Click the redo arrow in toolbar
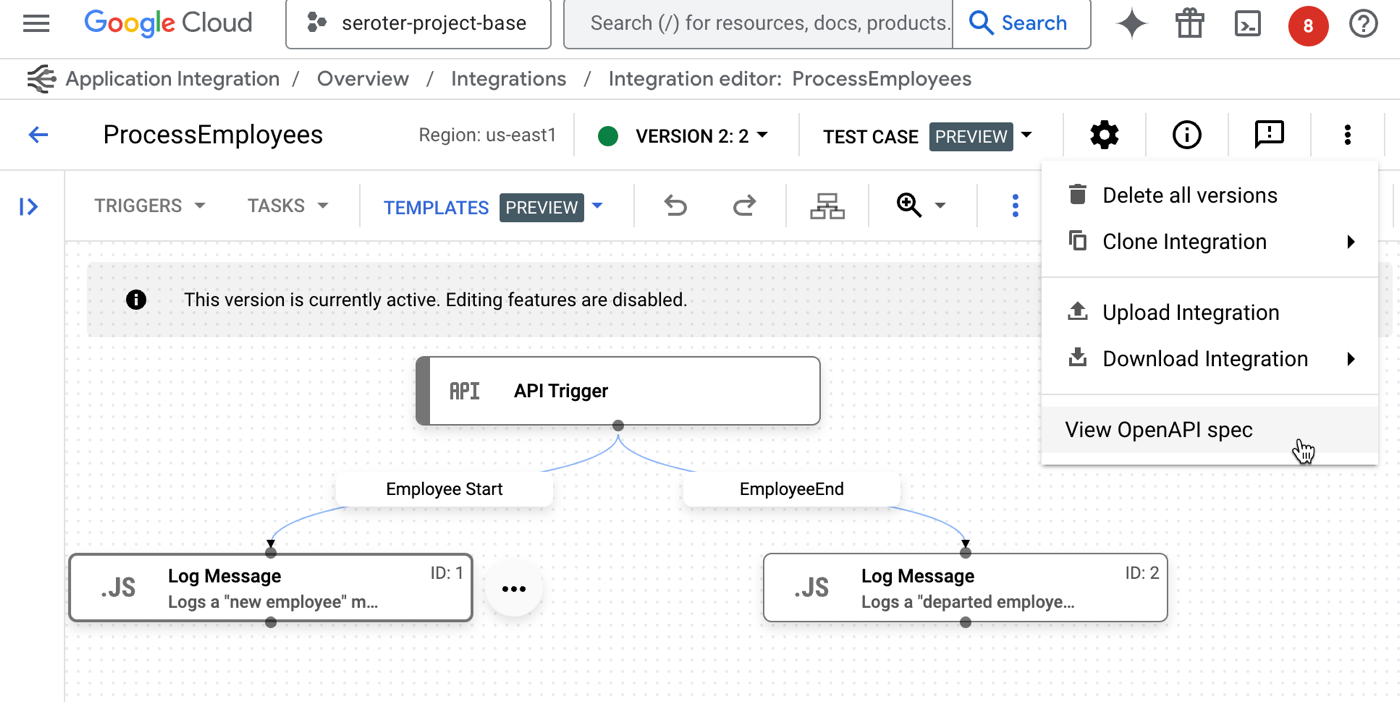The width and height of the screenshot is (1400, 702). [744, 206]
